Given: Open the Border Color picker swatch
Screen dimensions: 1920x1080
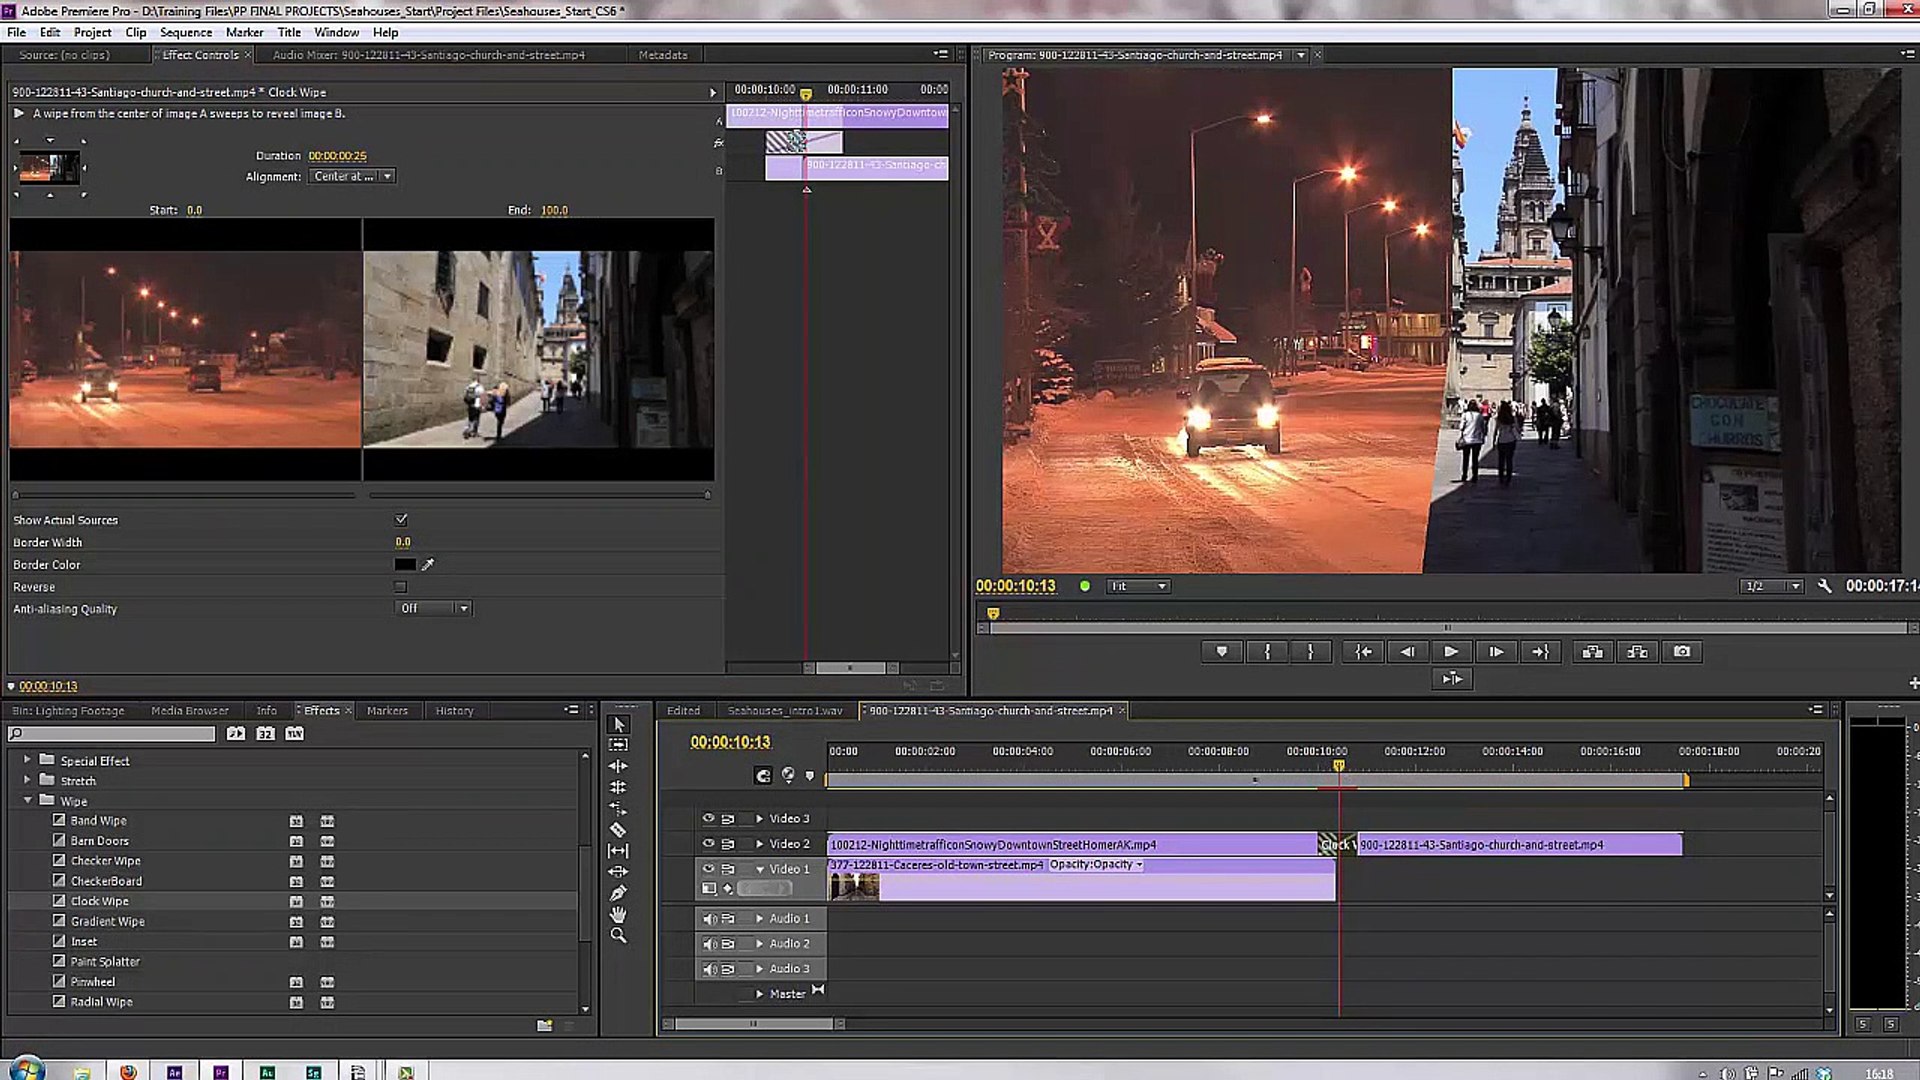Looking at the screenshot, I should point(404,564).
